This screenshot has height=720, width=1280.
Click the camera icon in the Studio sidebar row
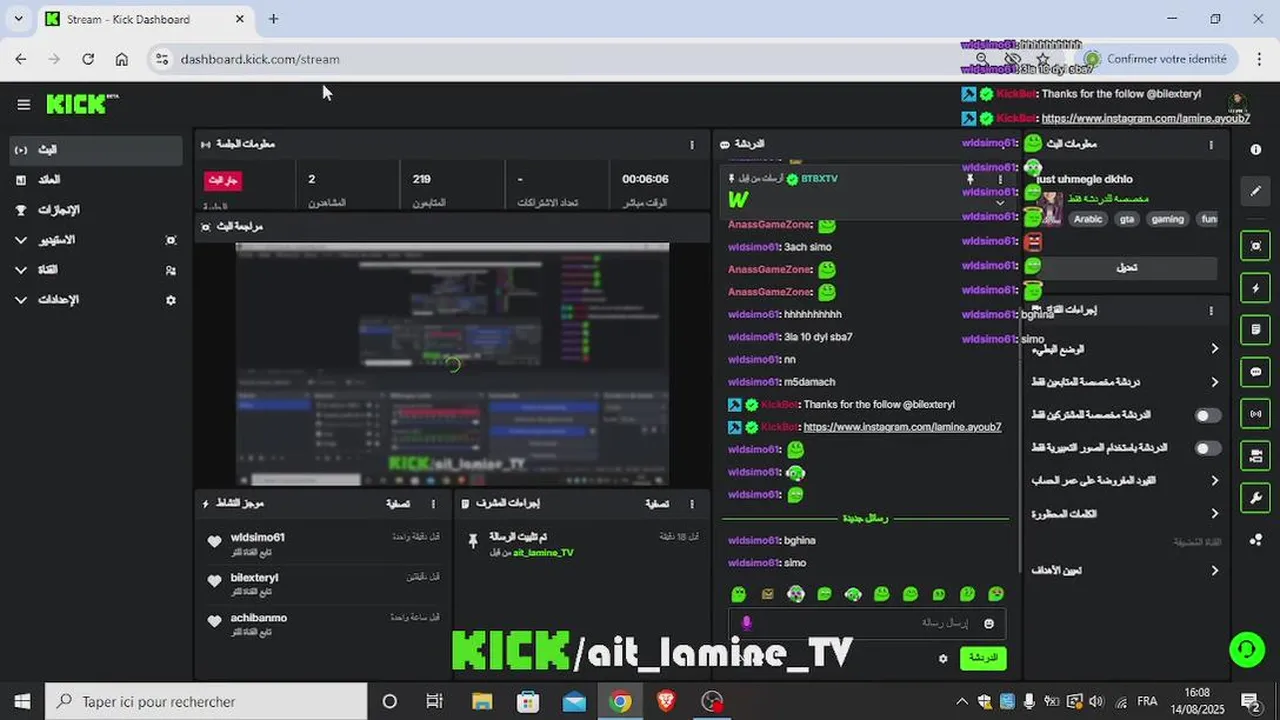[x=171, y=240]
